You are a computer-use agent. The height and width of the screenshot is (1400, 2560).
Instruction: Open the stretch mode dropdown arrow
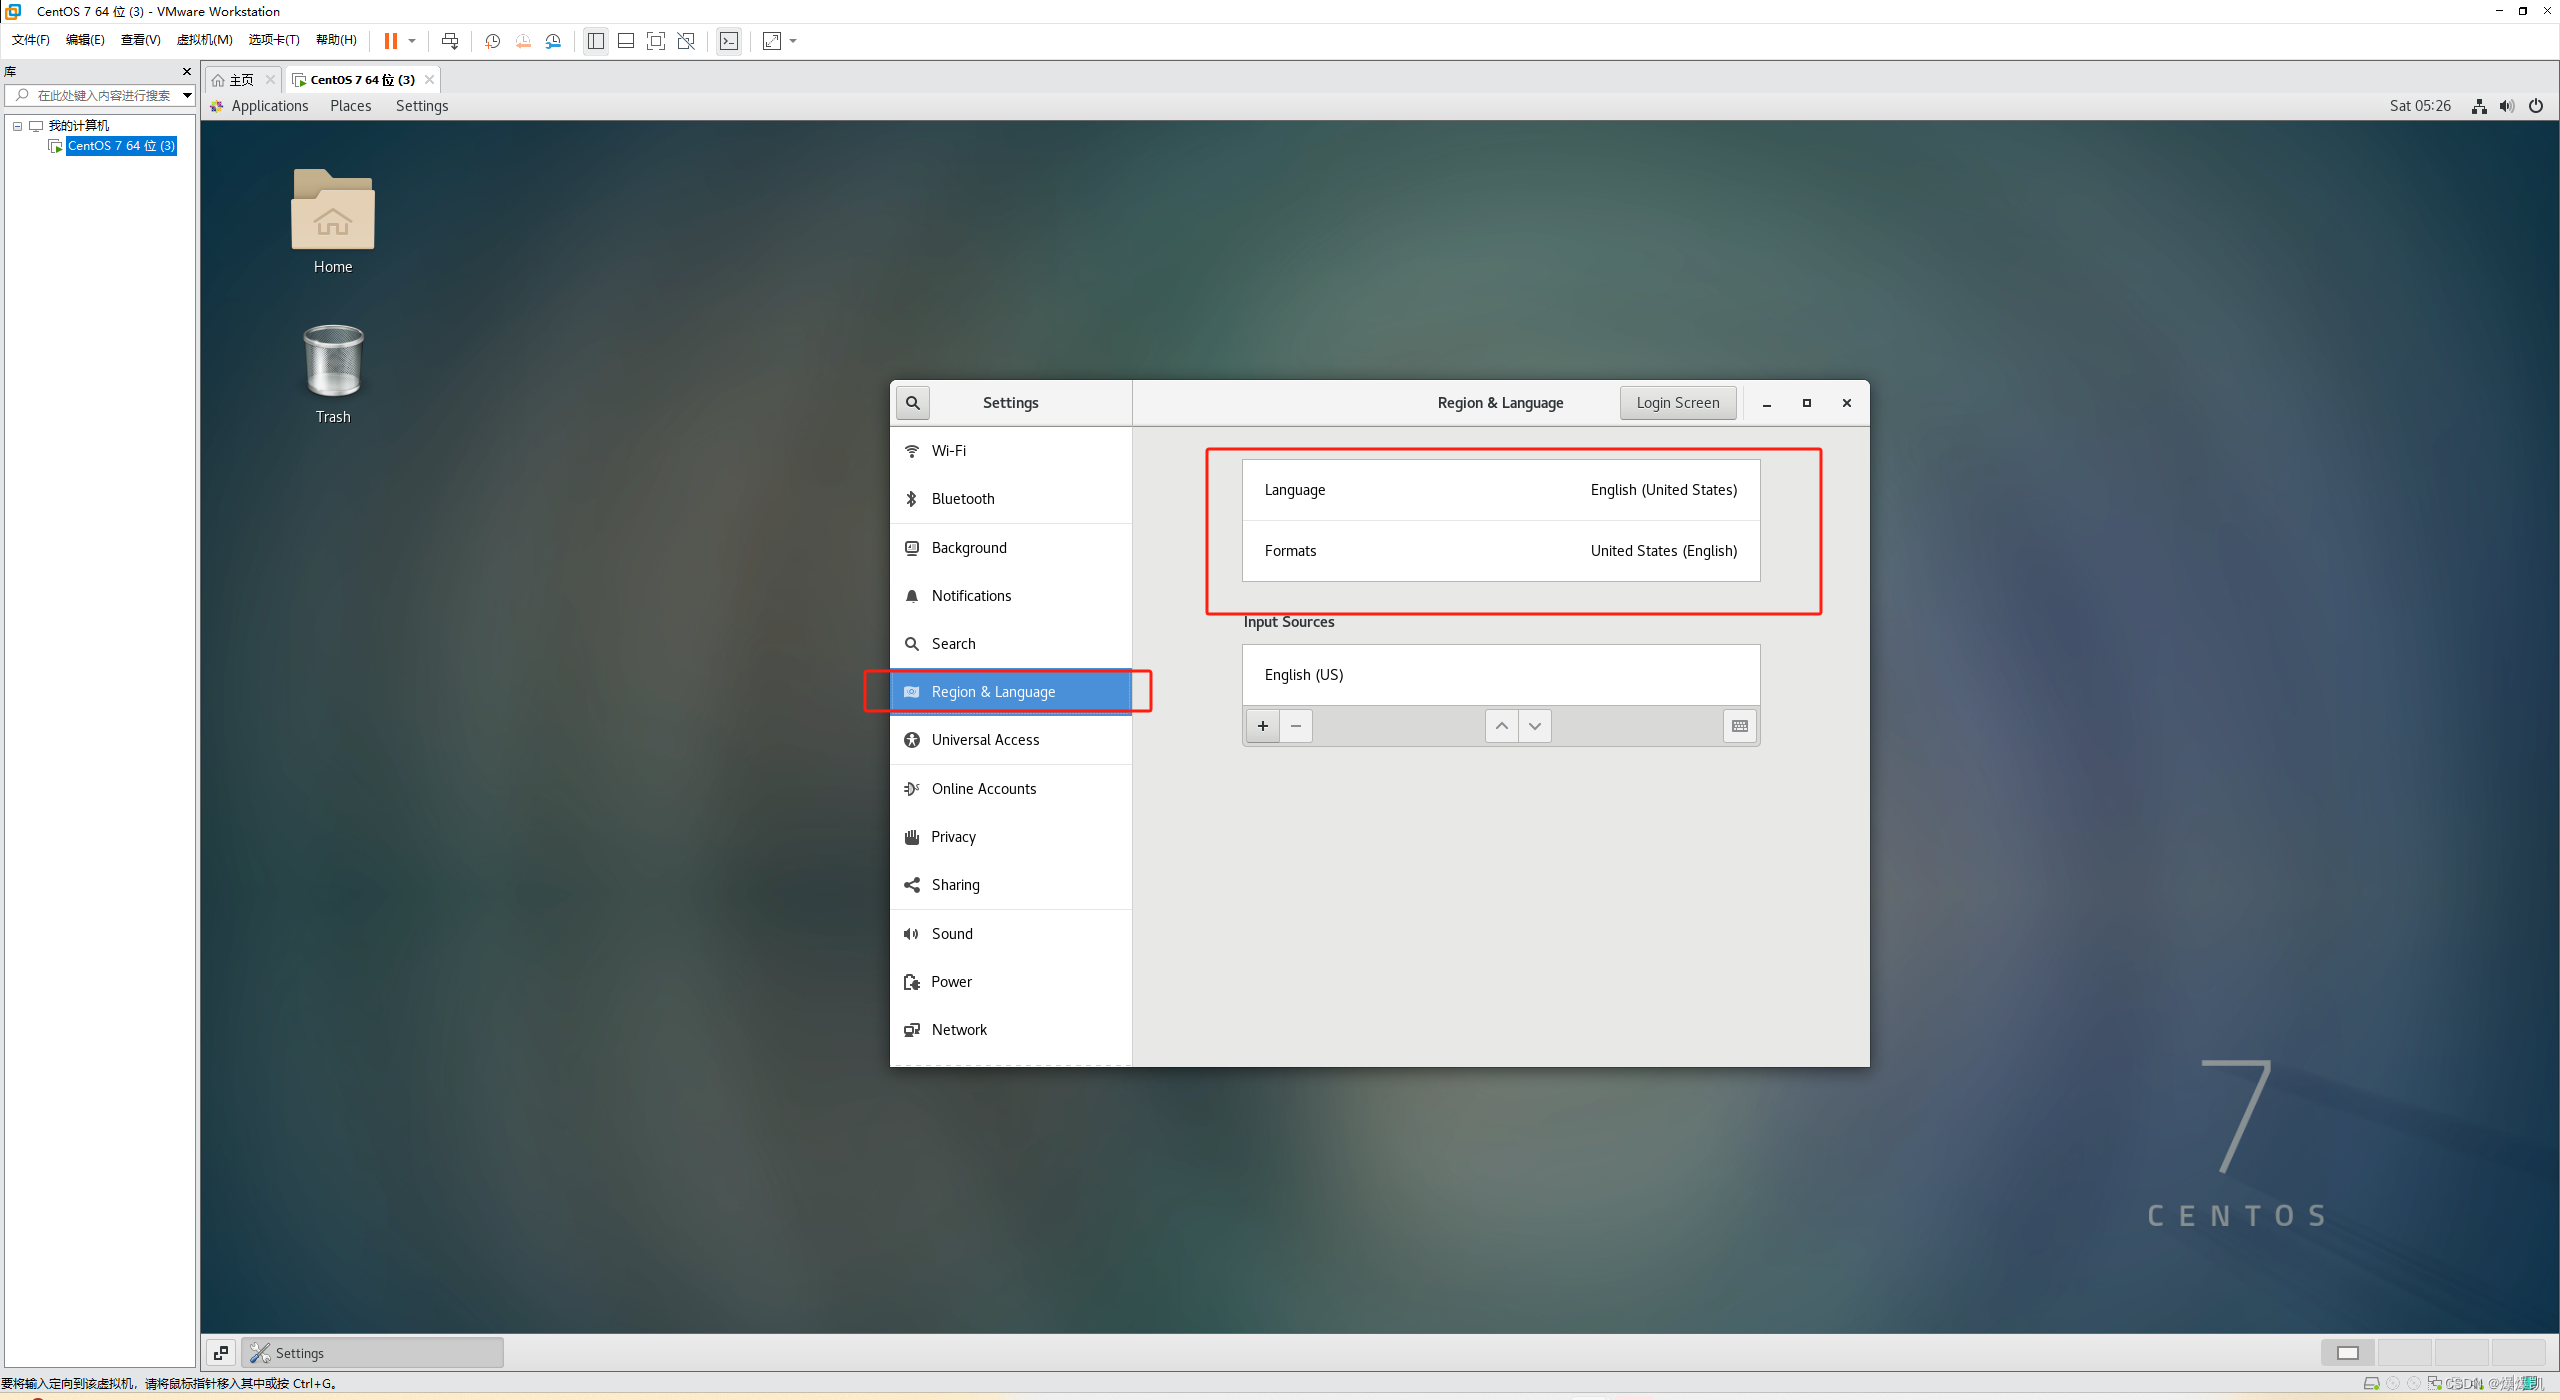793,41
